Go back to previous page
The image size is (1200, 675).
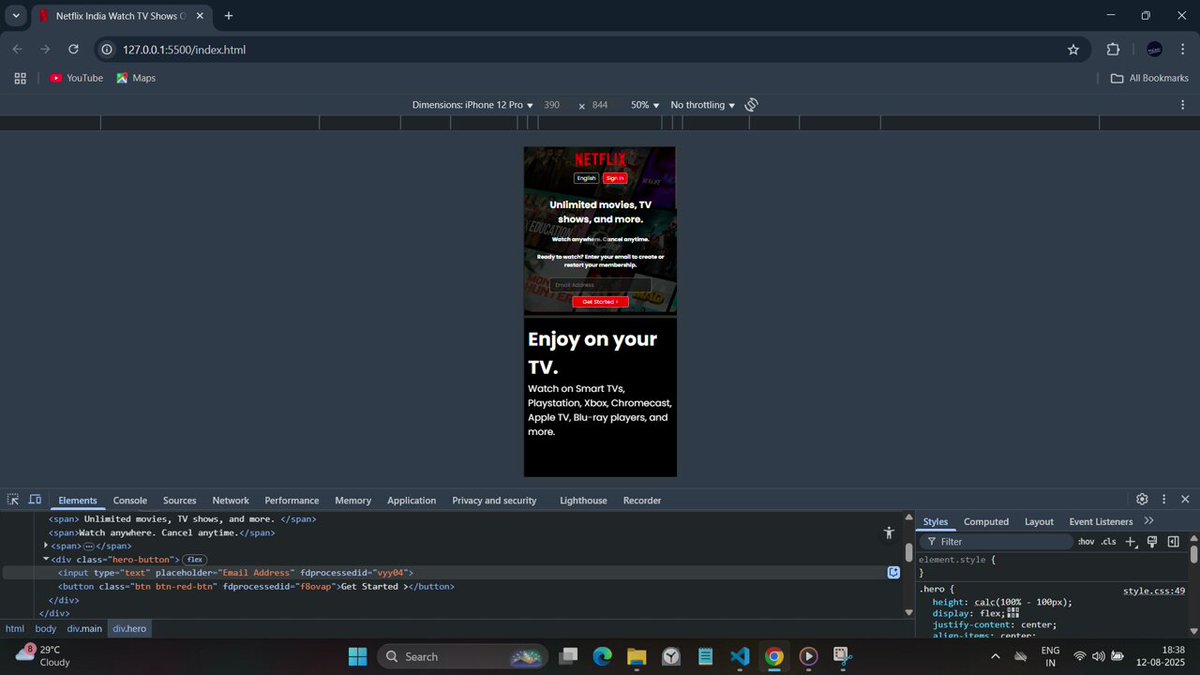tap(17, 49)
